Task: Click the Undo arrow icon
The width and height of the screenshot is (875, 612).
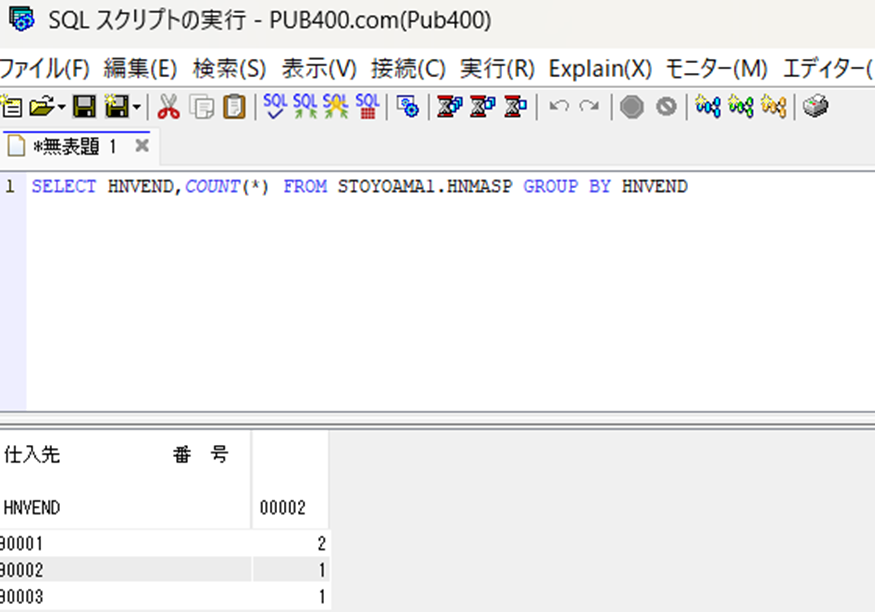Action: (x=559, y=106)
